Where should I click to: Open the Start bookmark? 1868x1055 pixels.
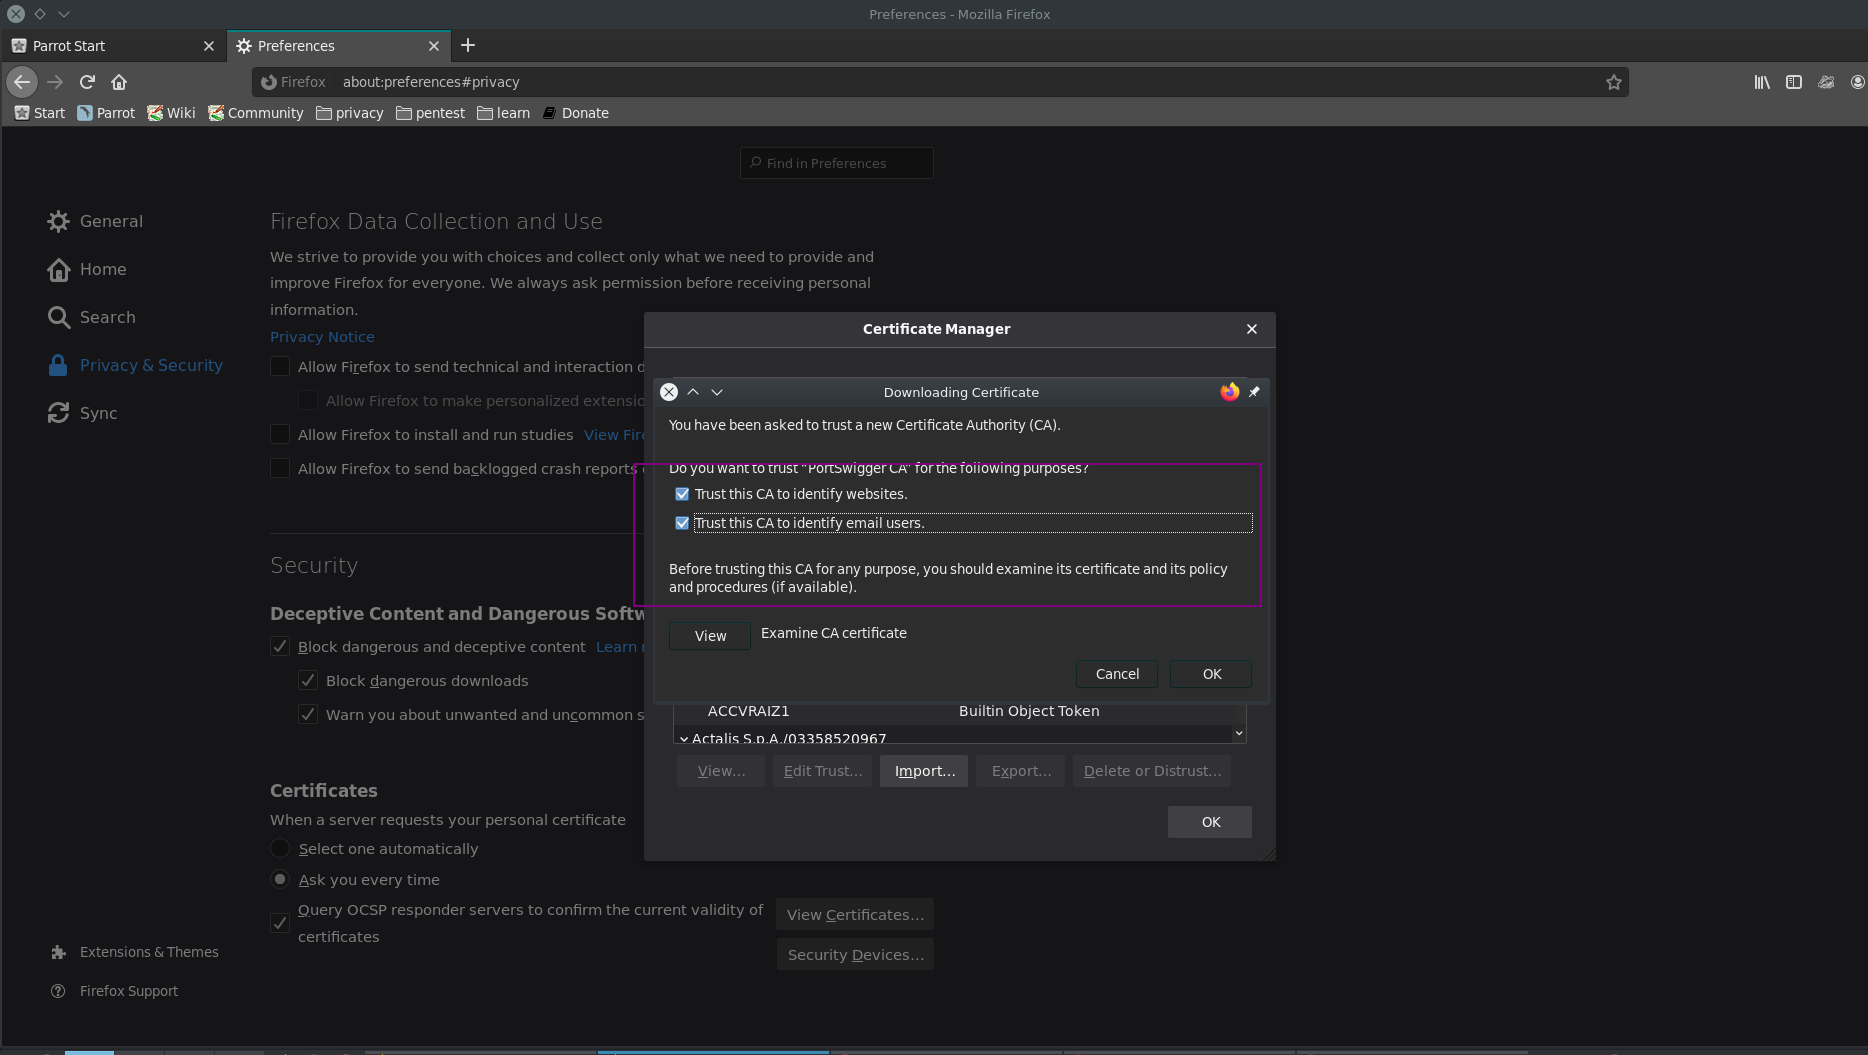pyautogui.click(x=40, y=113)
